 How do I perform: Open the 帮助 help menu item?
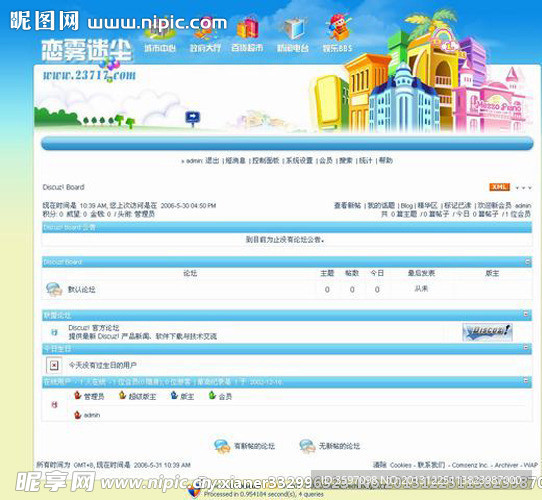pyautogui.click(x=386, y=160)
